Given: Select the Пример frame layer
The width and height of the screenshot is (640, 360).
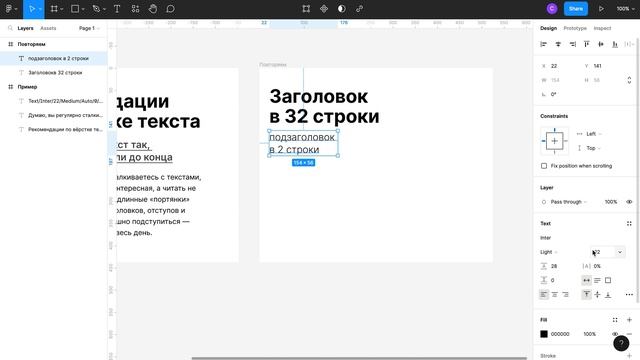Looking at the screenshot, I should coord(53,87).
